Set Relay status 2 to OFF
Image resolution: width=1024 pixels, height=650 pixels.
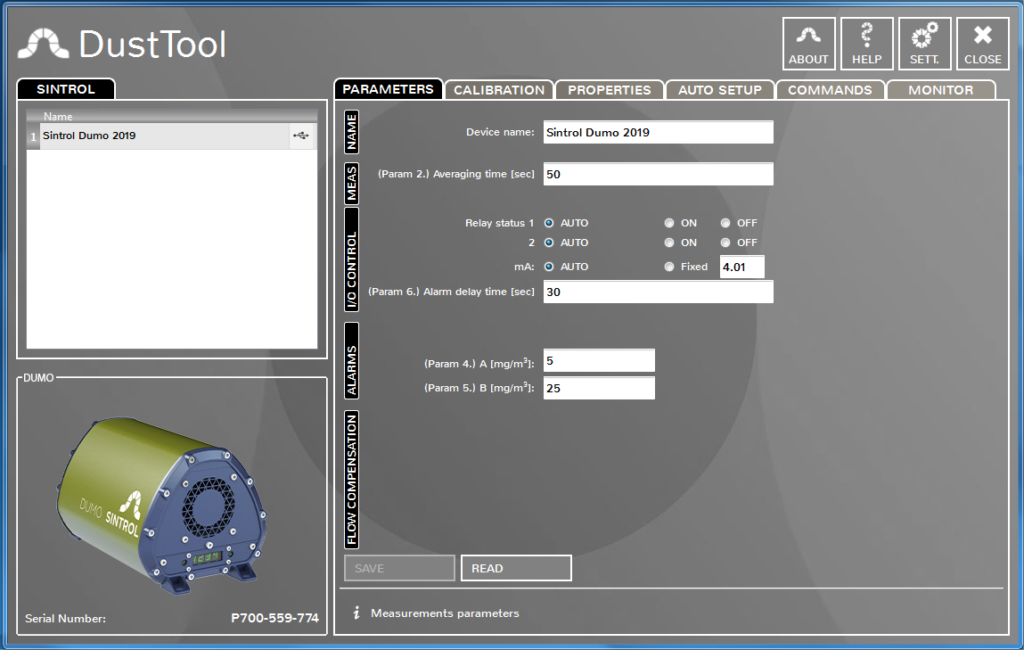point(725,242)
